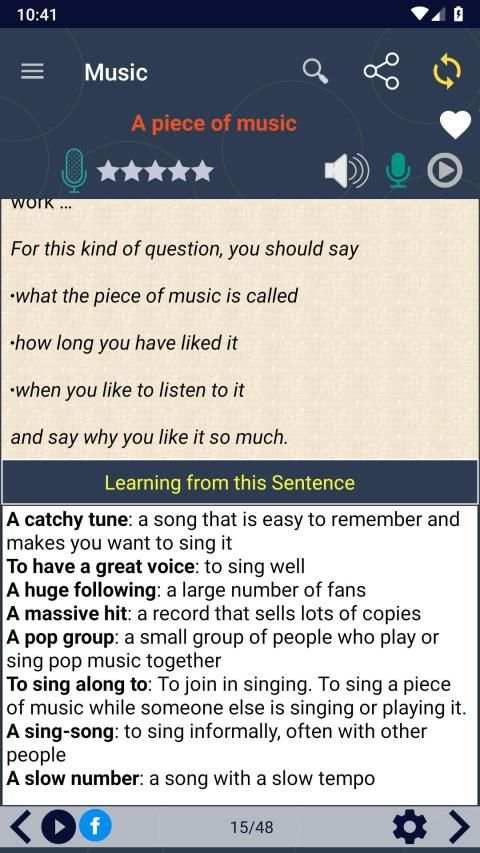480x853 pixels.
Task: Open the Facebook icon
Action: [95, 826]
